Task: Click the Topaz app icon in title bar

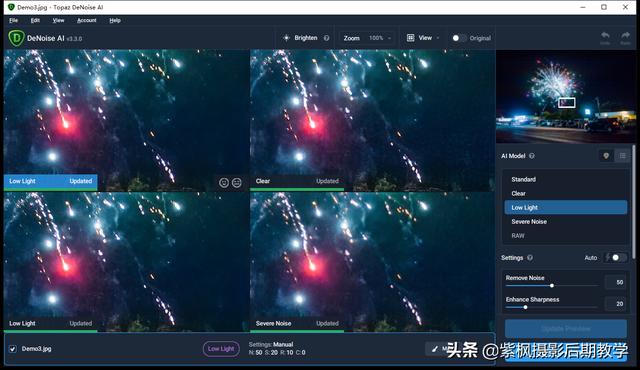Action: pos(11,7)
